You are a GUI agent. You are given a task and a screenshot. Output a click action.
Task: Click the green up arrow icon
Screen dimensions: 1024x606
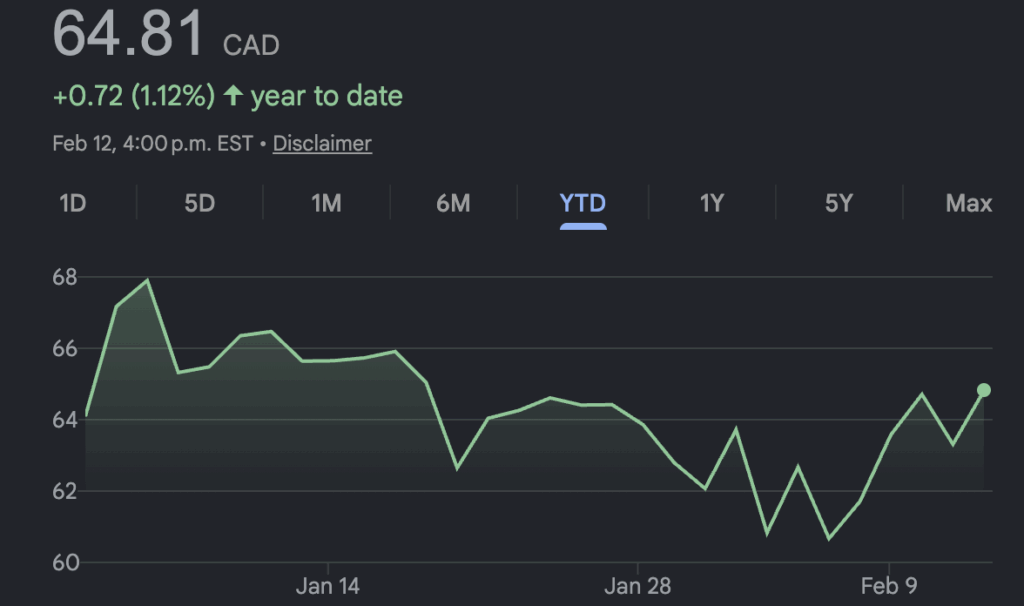(x=233, y=97)
